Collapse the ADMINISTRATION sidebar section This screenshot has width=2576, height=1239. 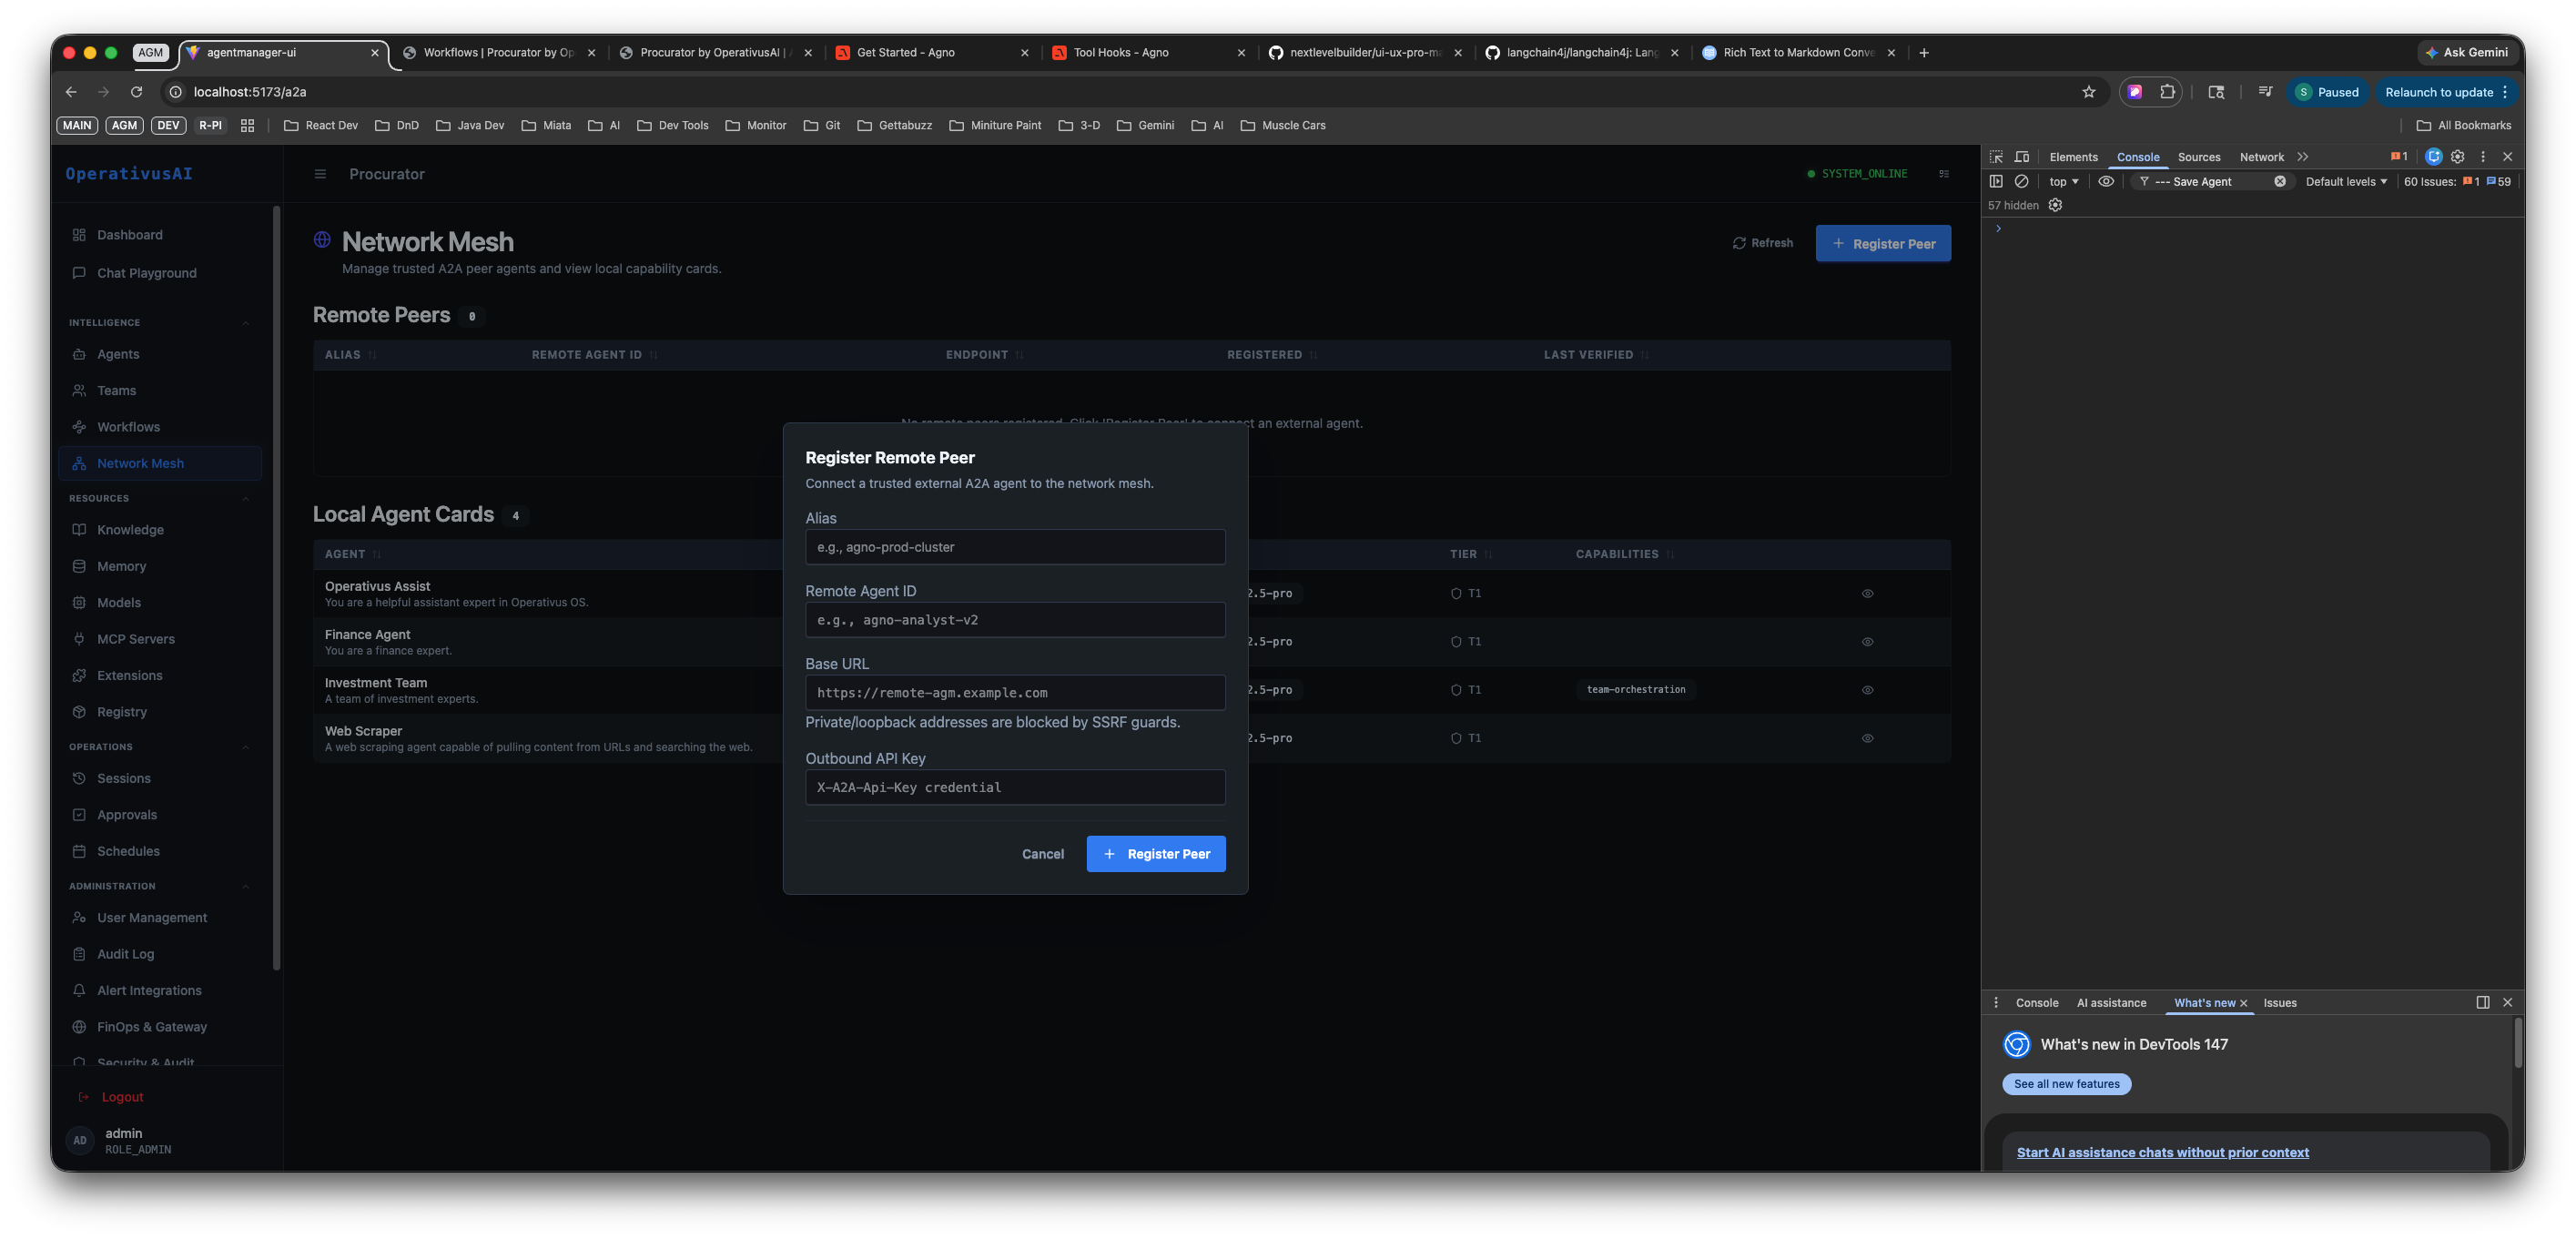(245, 886)
